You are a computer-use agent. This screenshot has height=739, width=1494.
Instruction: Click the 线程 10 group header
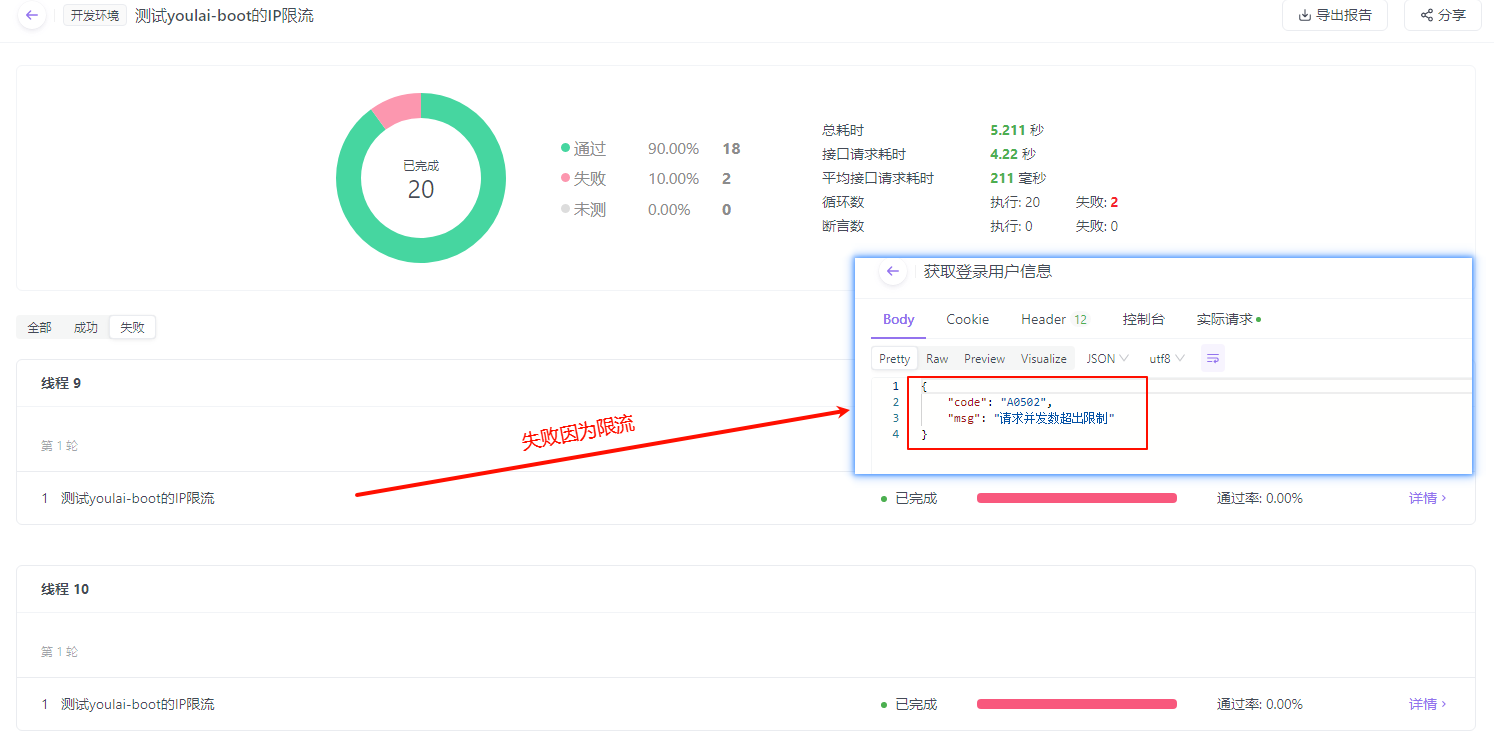click(x=746, y=589)
